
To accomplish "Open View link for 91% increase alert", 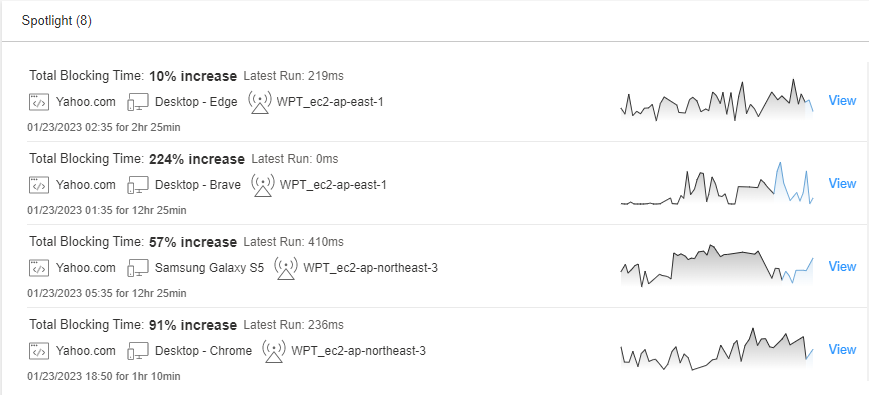I will (842, 350).
